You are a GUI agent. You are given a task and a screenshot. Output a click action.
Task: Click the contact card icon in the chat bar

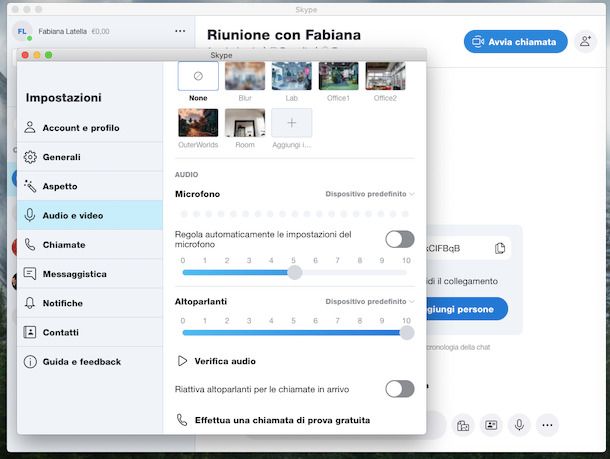pos(491,425)
